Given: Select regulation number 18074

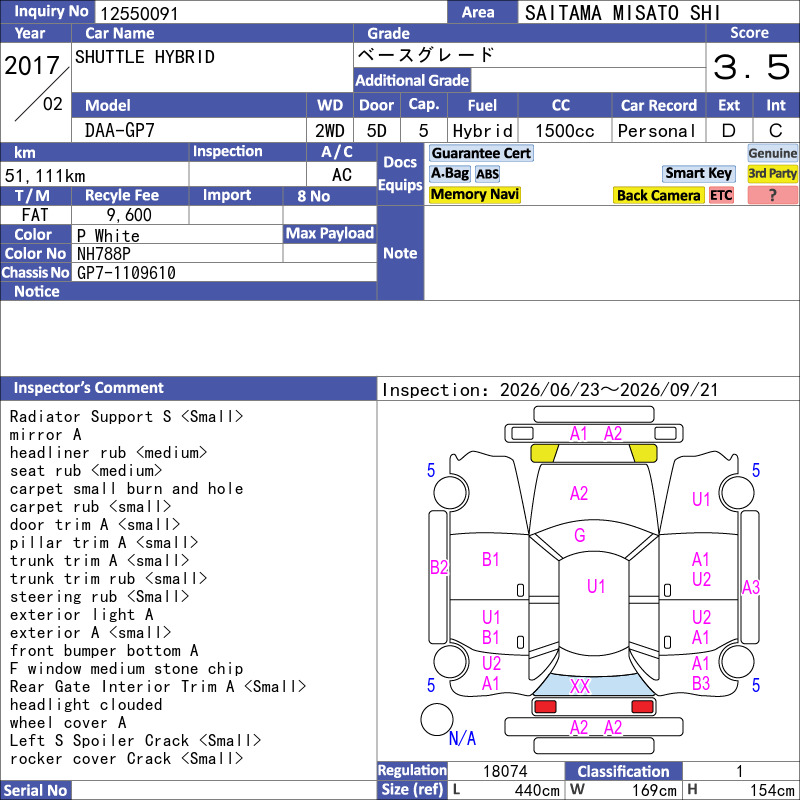Looking at the screenshot, I should click(x=505, y=771).
